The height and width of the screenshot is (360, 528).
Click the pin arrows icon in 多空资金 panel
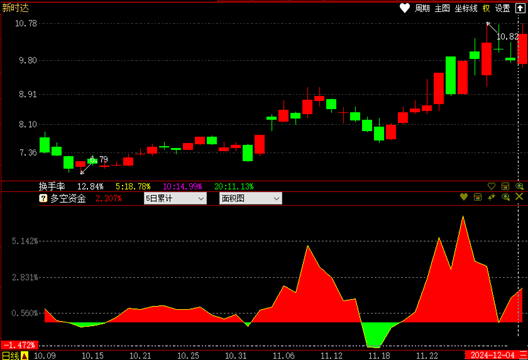(491, 197)
